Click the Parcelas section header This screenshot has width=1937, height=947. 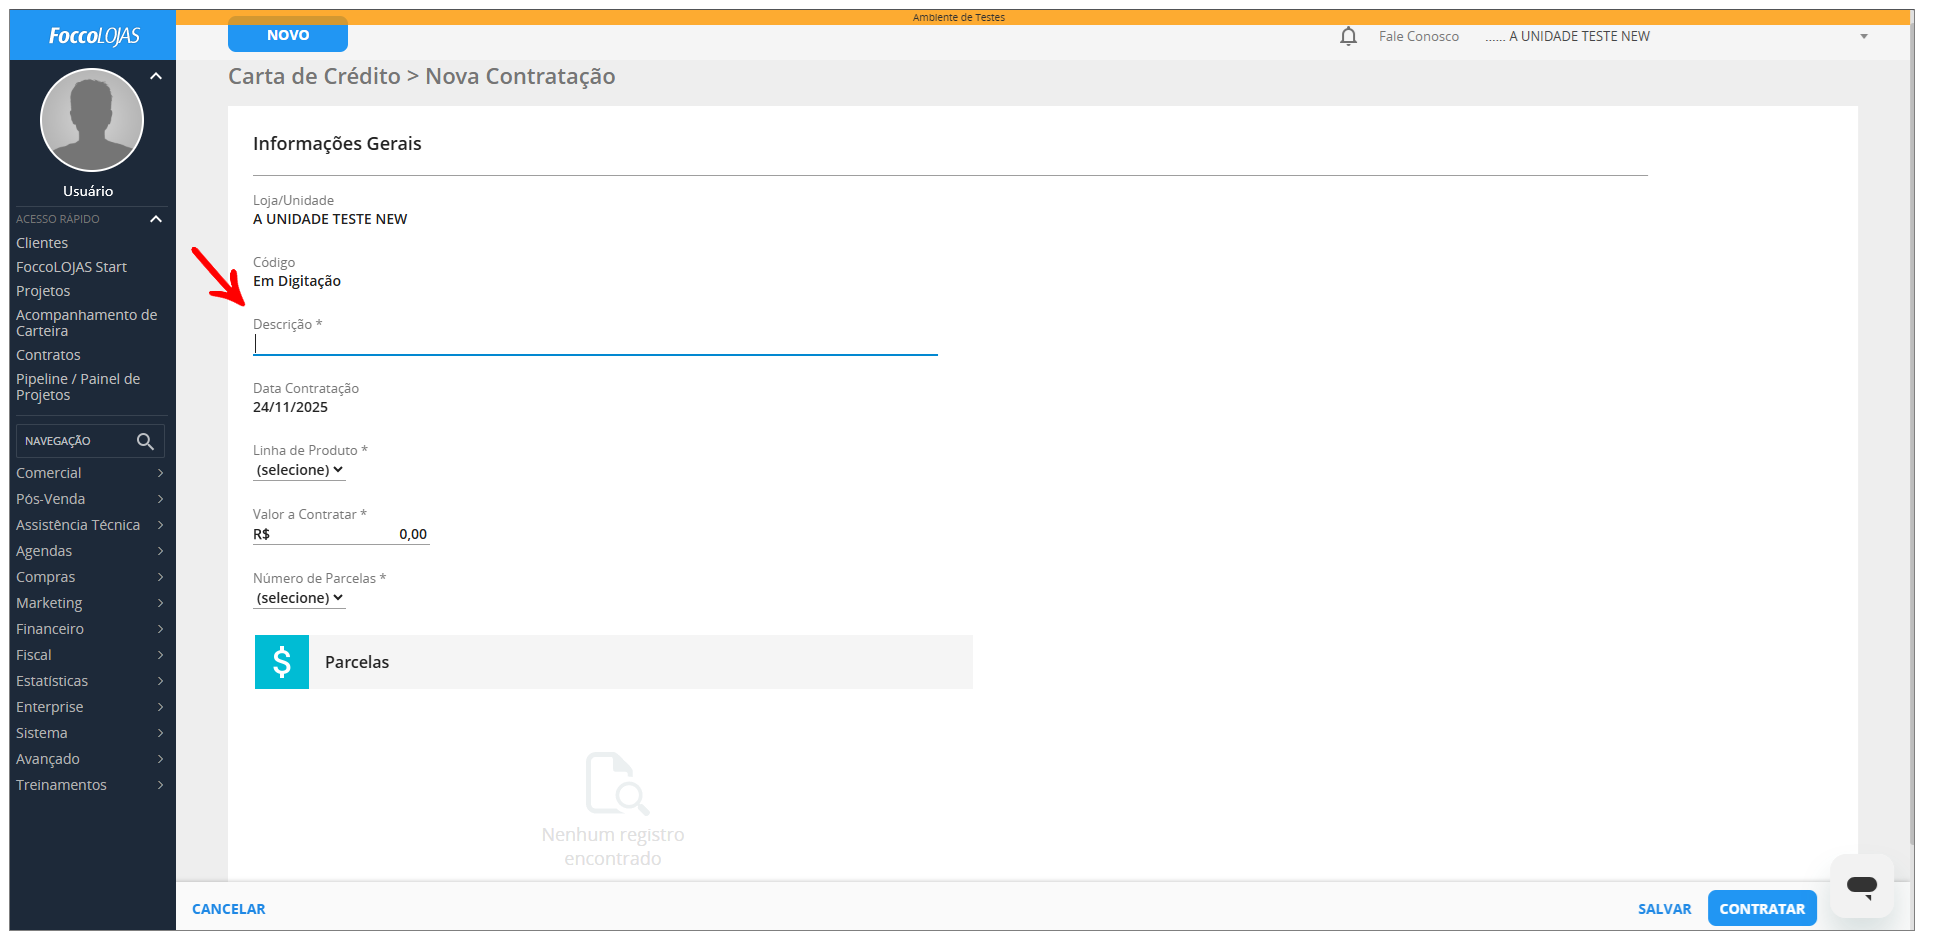coord(613,662)
